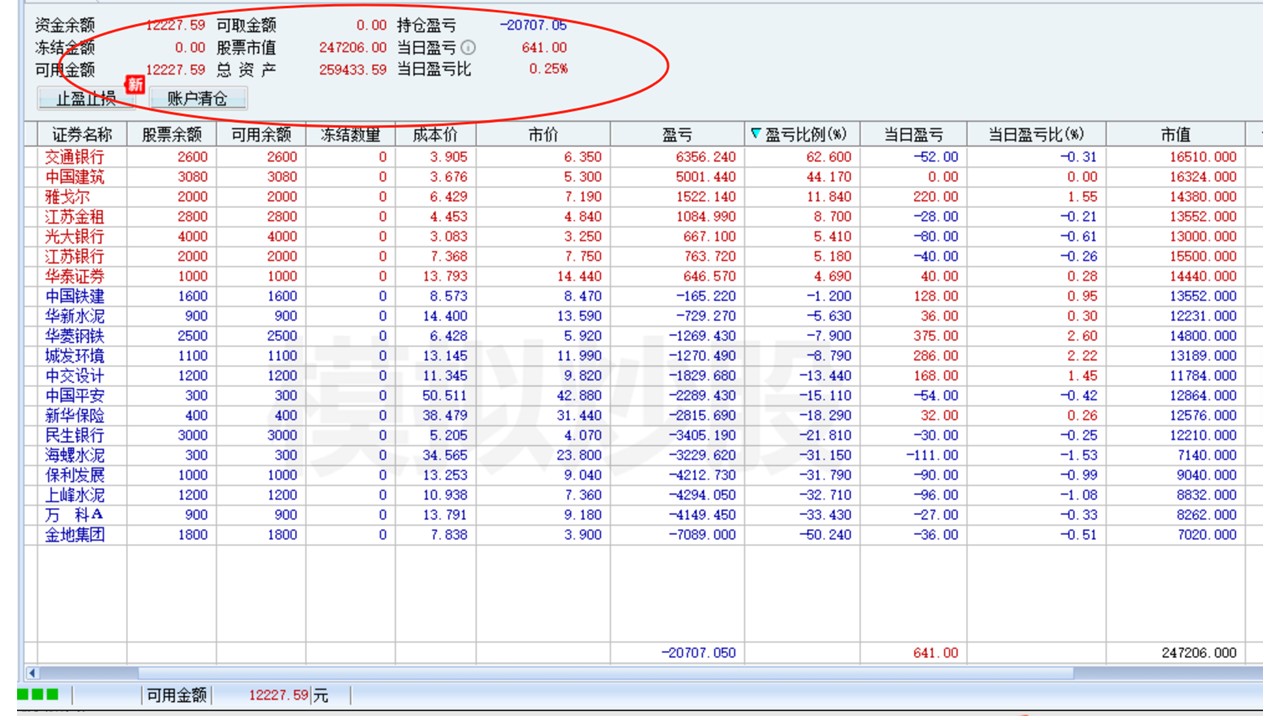
Task: Click the info icon beside 当日盈亏
Action: click(468, 47)
